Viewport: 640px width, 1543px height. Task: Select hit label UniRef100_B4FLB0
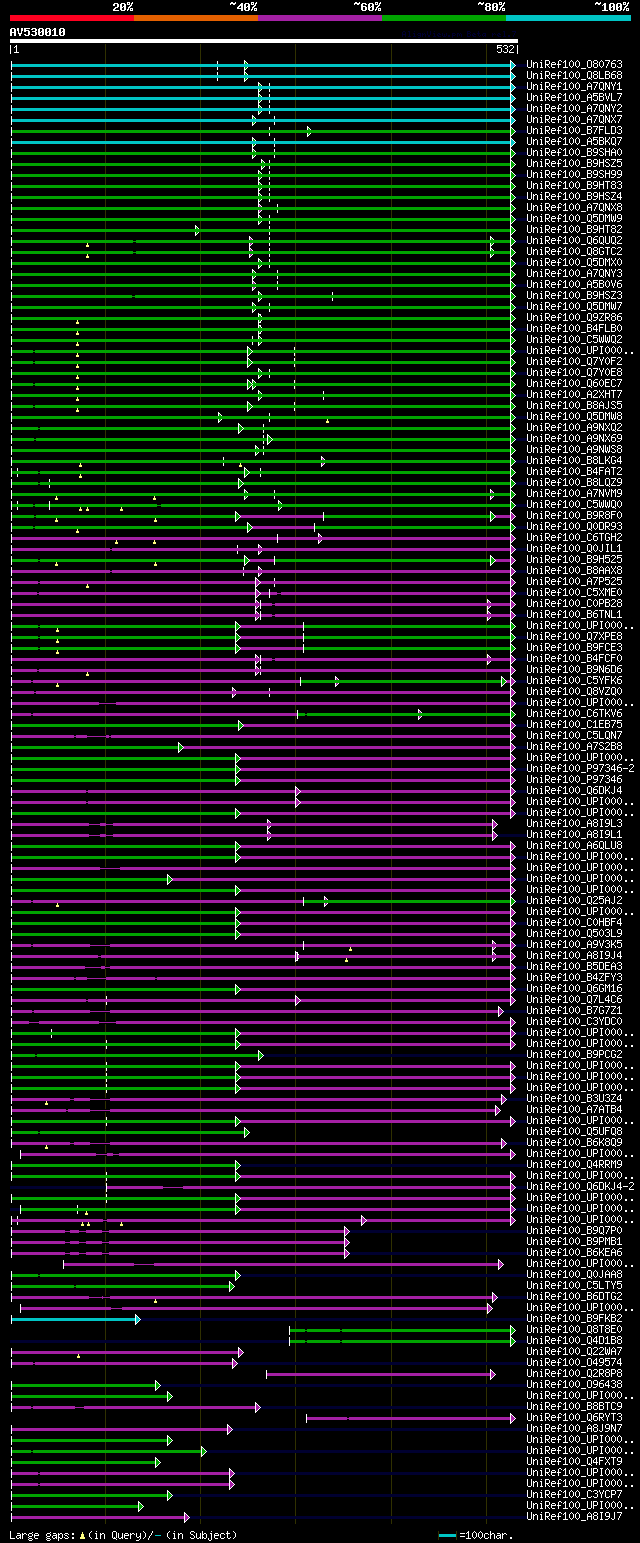pos(574,328)
